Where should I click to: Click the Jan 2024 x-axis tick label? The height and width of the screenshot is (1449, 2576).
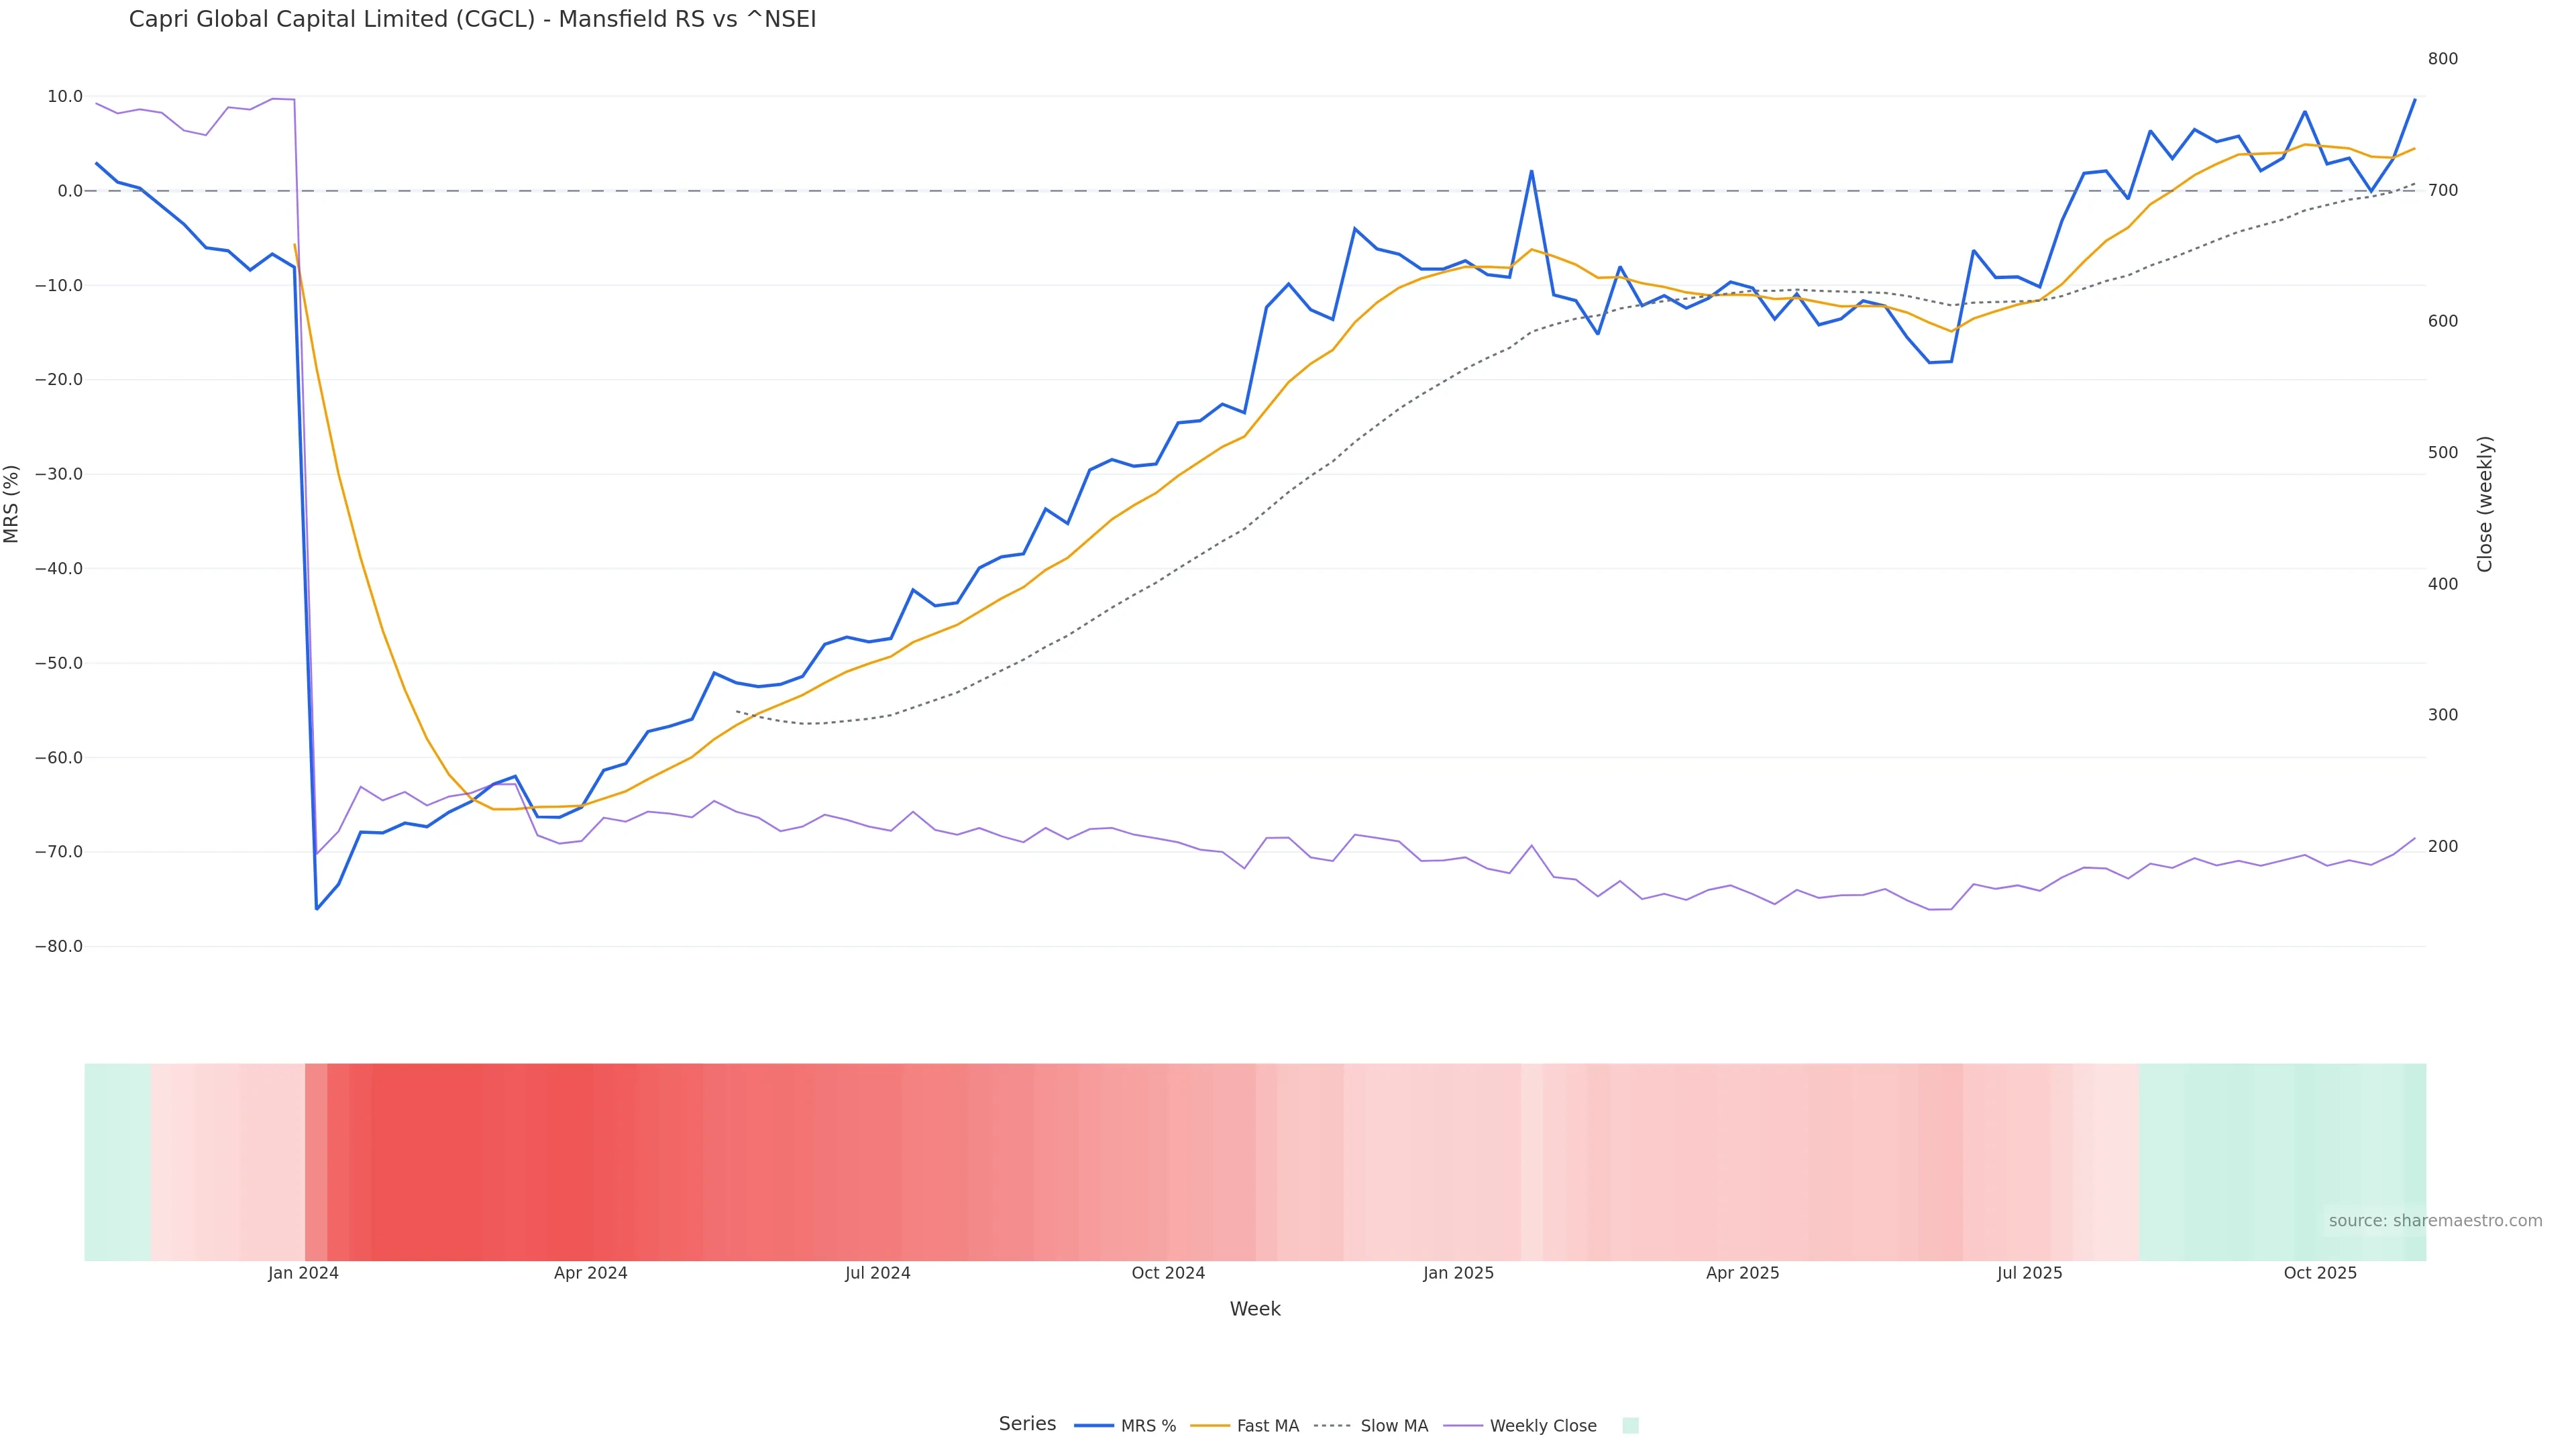pyautogui.click(x=303, y=1273)
